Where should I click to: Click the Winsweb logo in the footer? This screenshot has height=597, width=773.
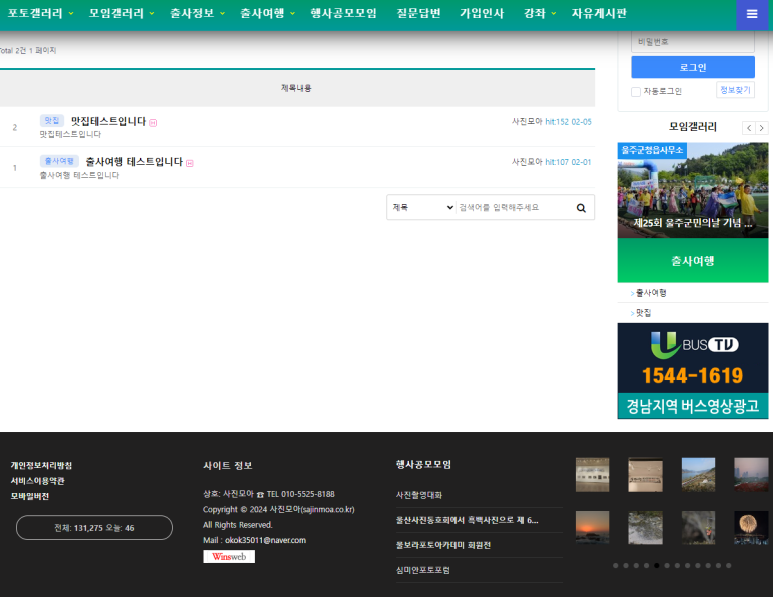click(229, 556)
